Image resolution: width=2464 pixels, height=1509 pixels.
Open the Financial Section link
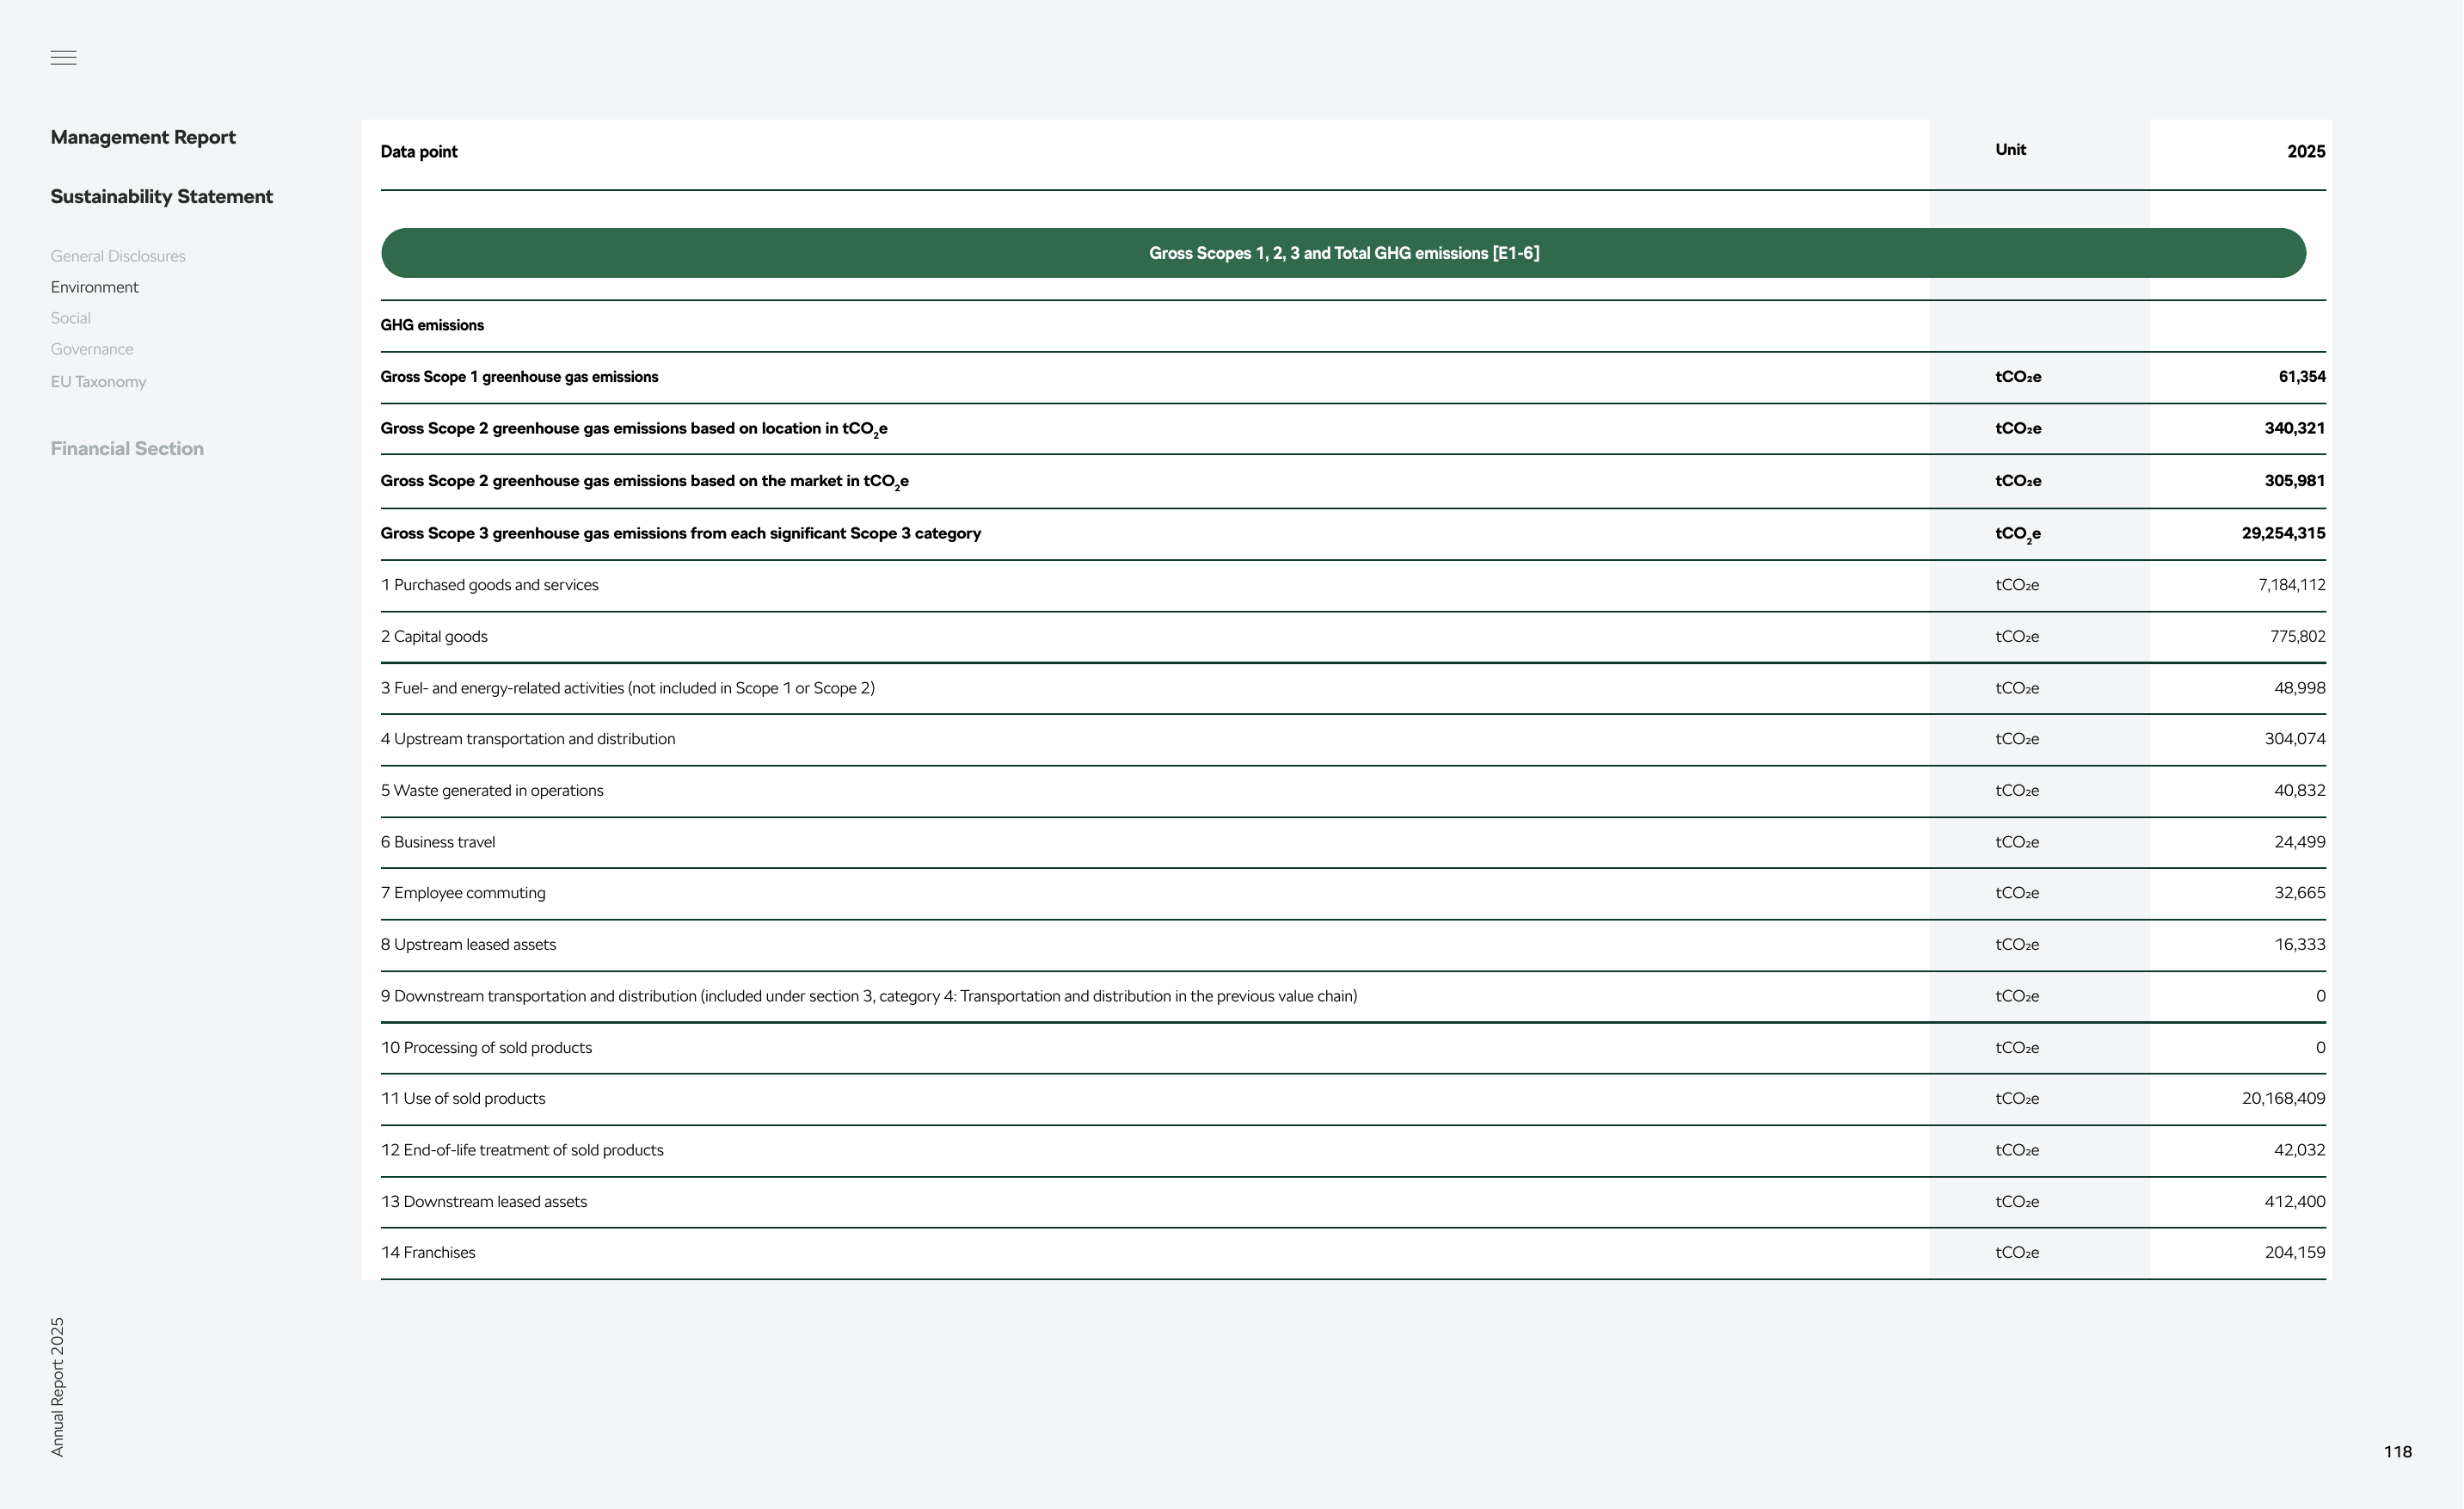coord(127,449)
